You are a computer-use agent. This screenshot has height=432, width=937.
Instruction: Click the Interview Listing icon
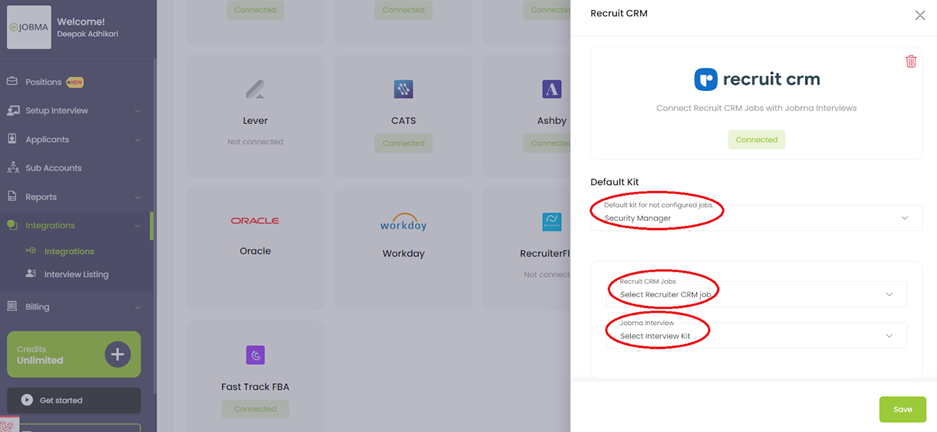coord(31,273)
